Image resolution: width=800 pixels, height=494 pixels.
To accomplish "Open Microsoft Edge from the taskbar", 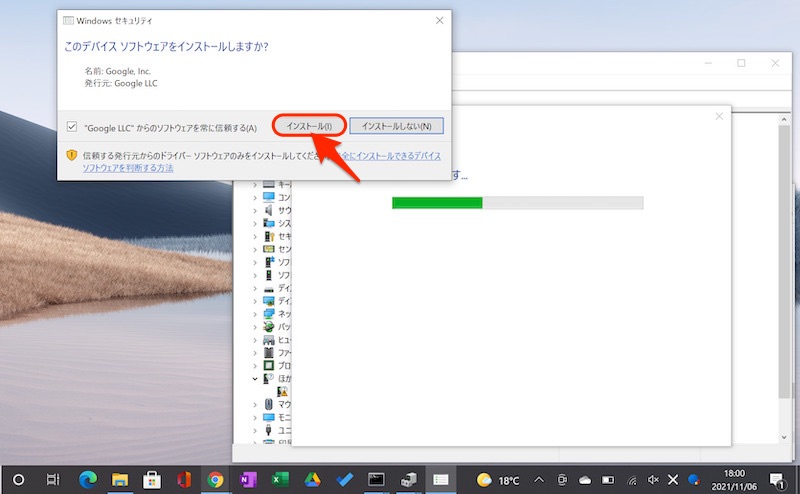I will click(x=87, y=479).
